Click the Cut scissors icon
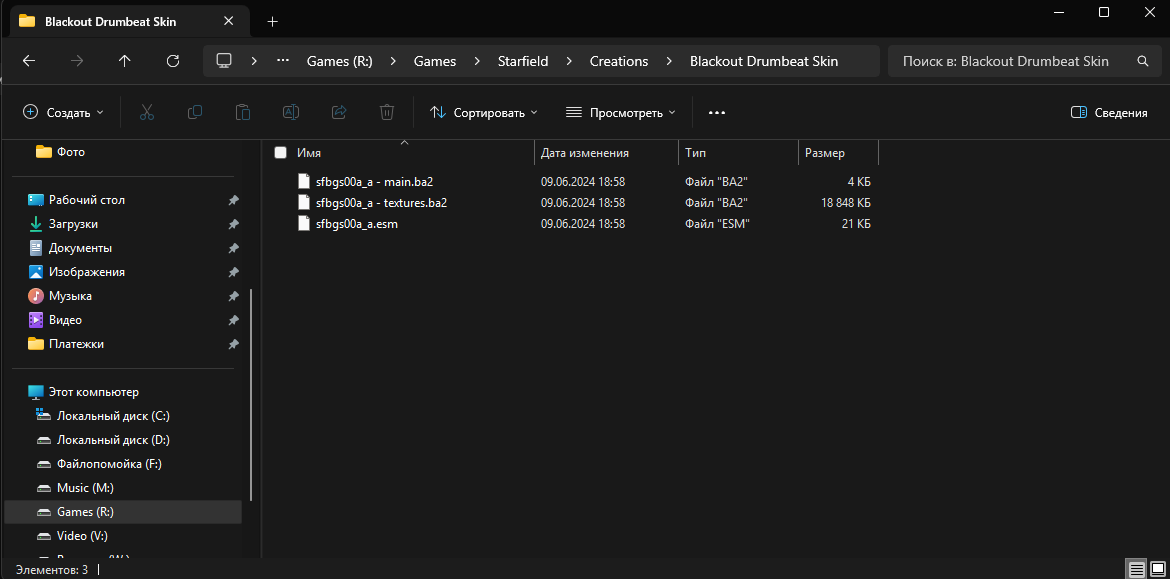This screenshot has width=1170, height=579. click(x=146, y=113)
